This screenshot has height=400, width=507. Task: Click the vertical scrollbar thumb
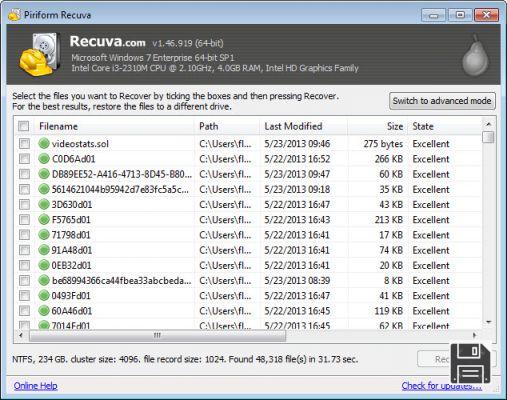point(489,137)
